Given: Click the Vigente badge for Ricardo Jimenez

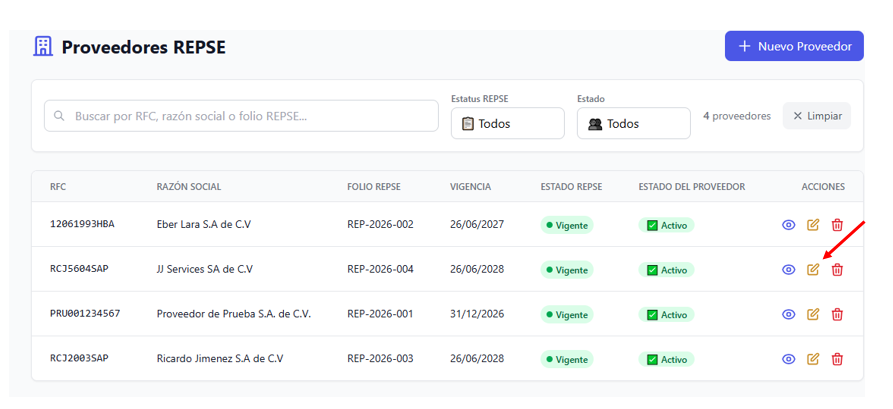Looking at the screenshot, I should (x=567, y=359).
